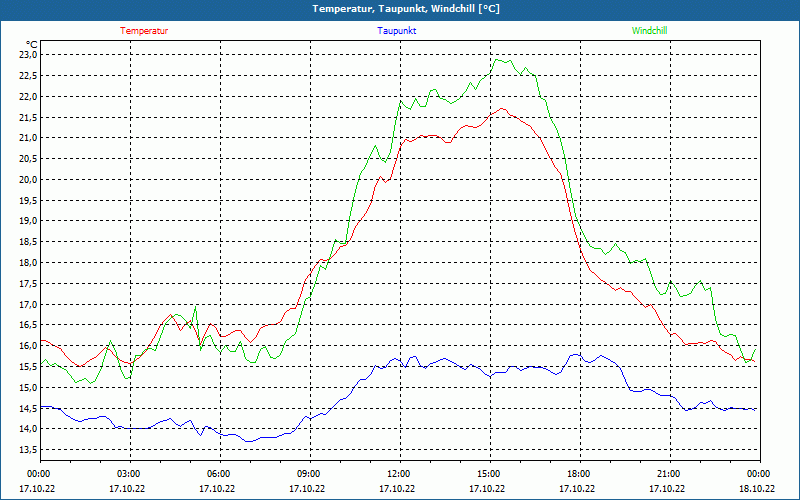Click the 18,5 y-axis tick label
The image size is (800, 500).
(27, 242)
